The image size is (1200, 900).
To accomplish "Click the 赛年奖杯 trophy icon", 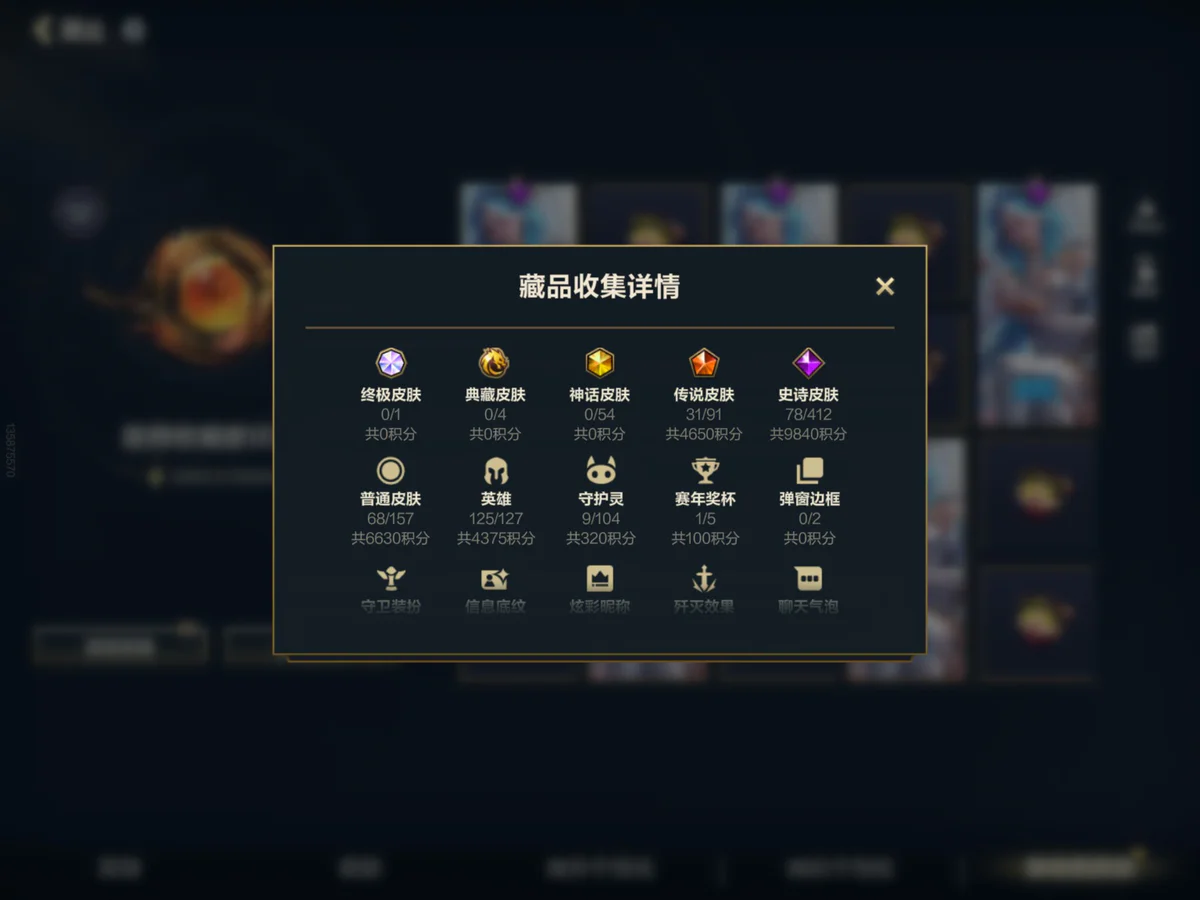I will click(x=704, y=470).
